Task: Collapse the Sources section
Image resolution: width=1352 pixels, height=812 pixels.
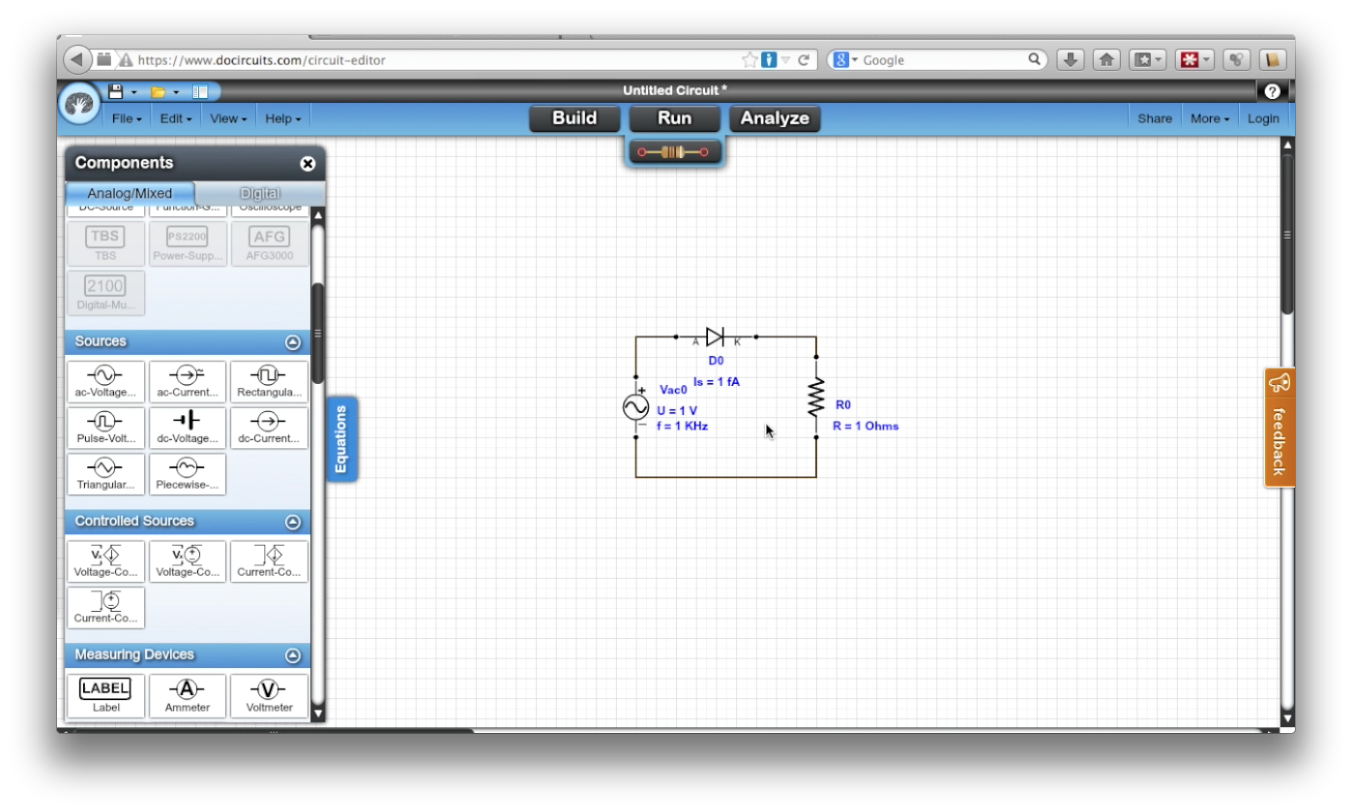Action: (x=293, y=342)
